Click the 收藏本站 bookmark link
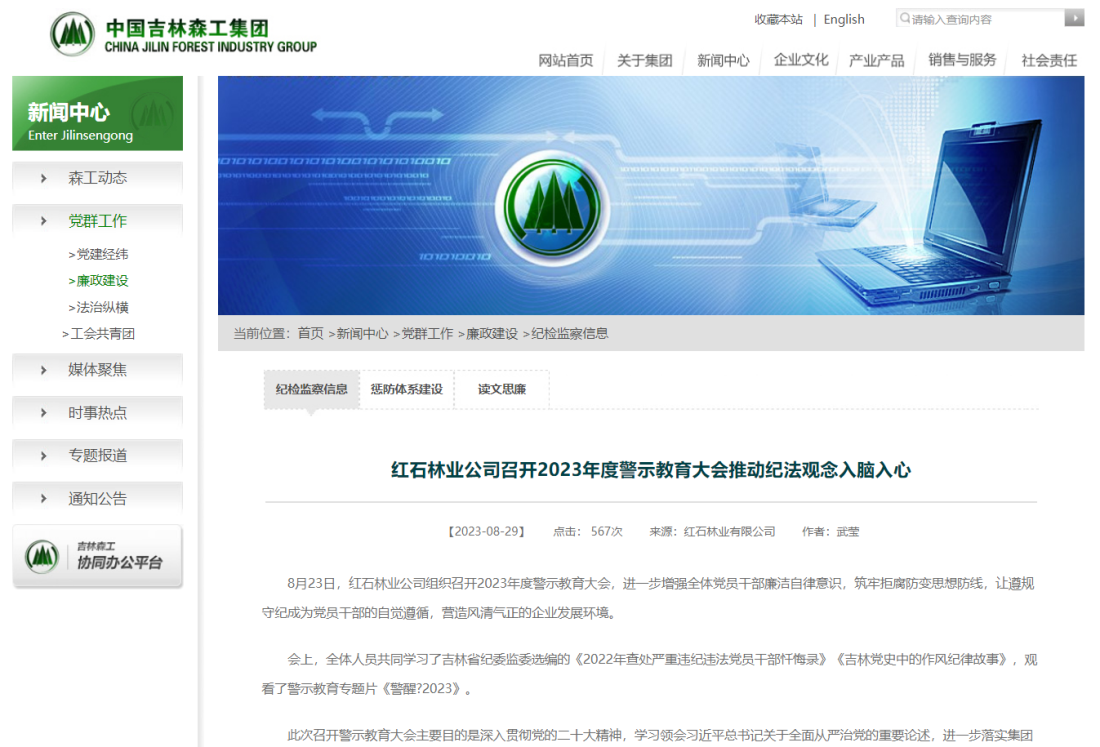The height and width of the screenshot is (747, 1100). [778, 19]
